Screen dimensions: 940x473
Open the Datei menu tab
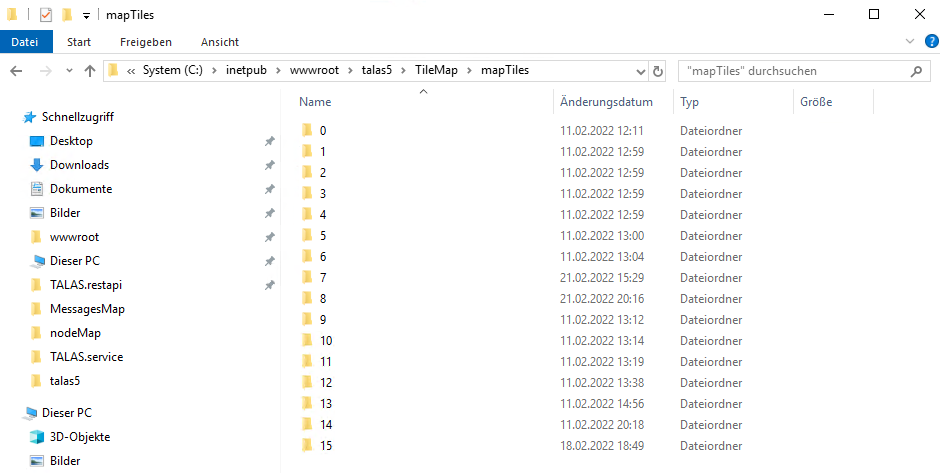[25, 42]
